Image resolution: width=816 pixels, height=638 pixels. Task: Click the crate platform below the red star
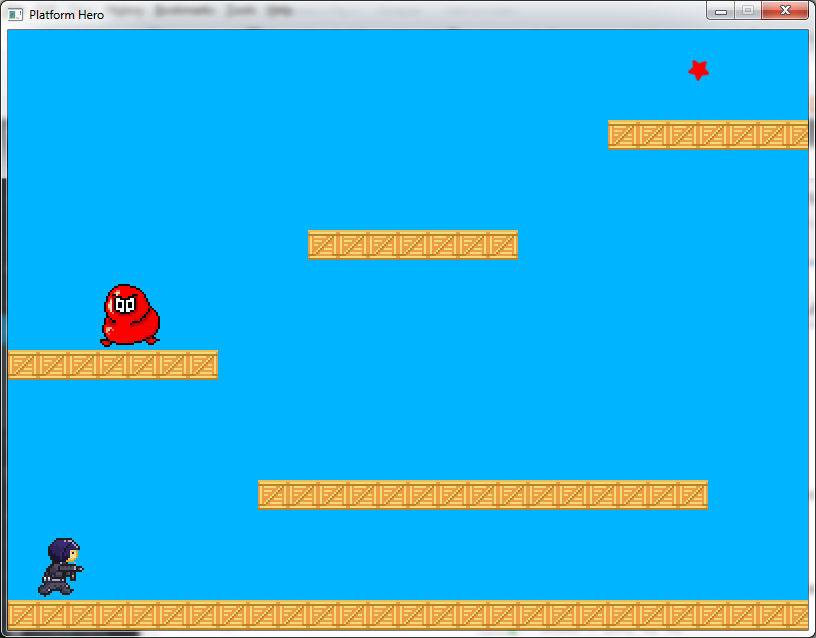(707, 135)
